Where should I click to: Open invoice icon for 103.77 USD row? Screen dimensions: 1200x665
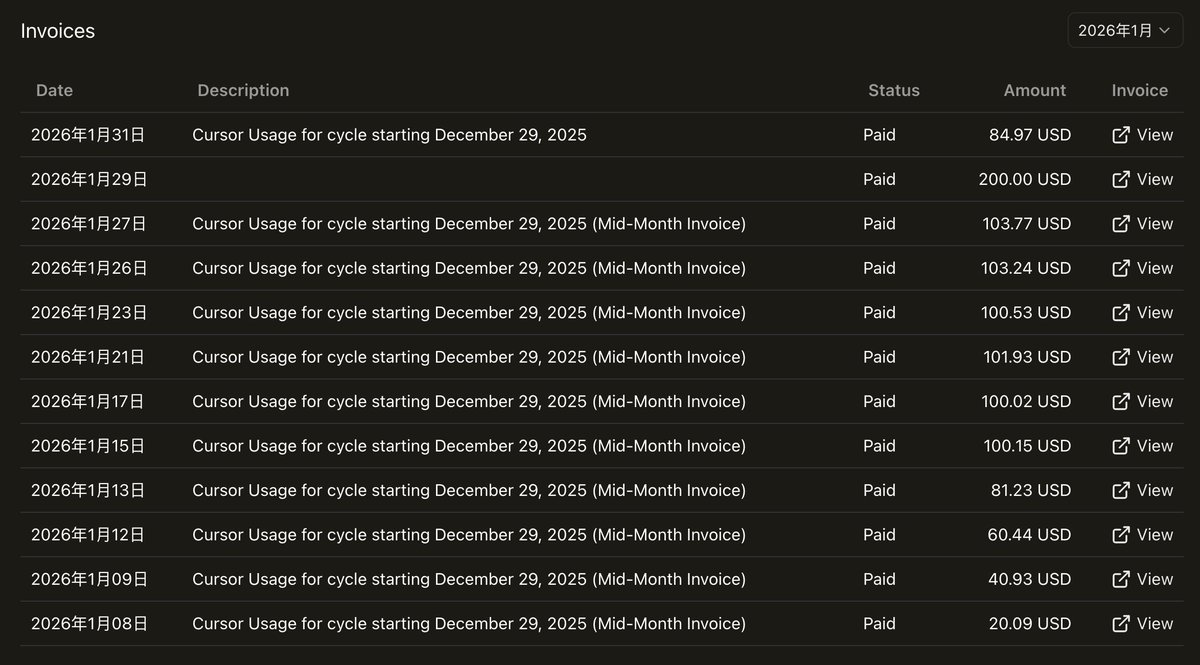click(1121, 224)
